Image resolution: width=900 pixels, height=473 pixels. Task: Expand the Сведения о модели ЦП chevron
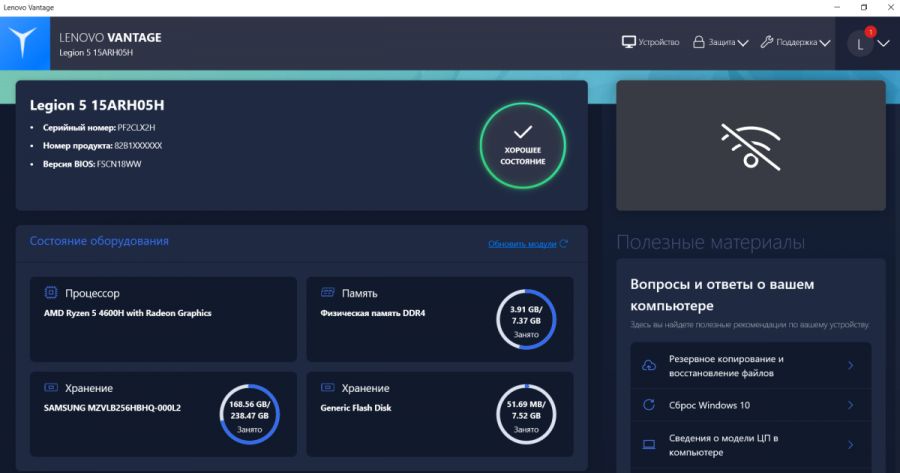pos(850,444)
